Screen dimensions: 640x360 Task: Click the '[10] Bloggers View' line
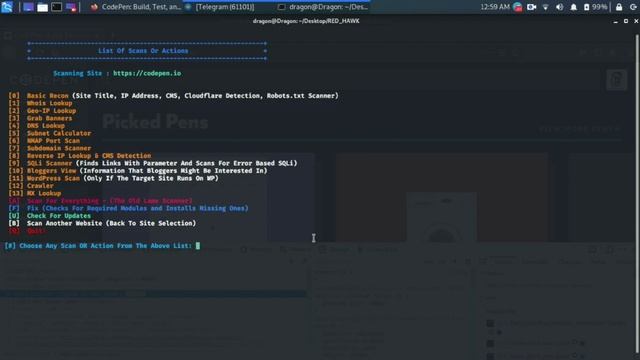pyautogui.click(x=138, y=171)
